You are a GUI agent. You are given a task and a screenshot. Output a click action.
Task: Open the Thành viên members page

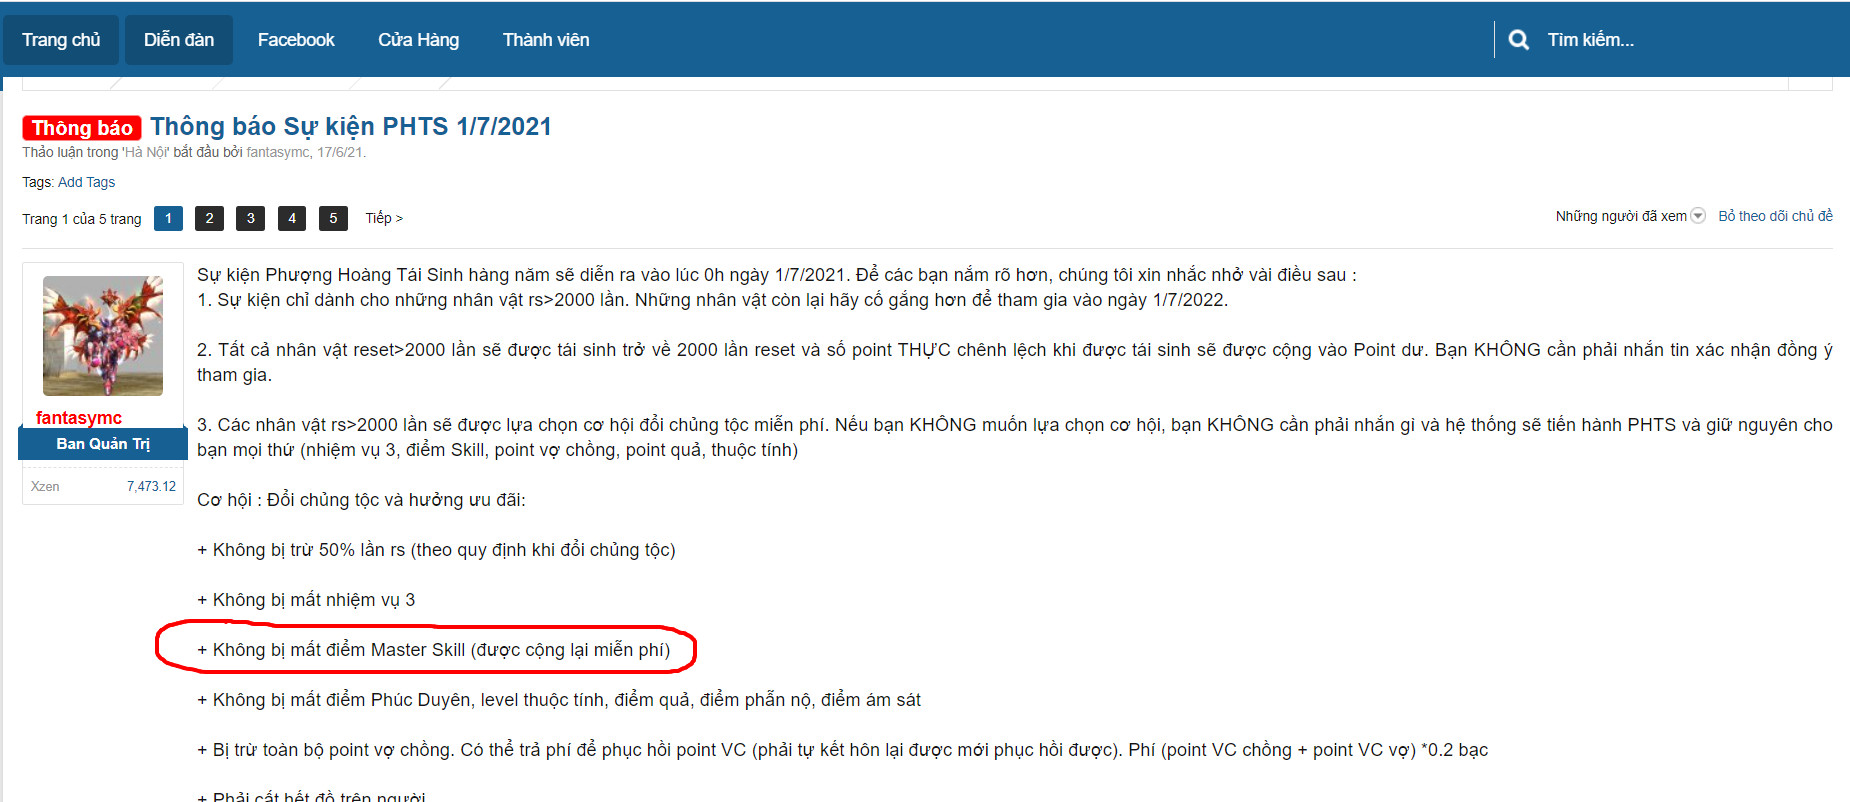tap(546, 40)
